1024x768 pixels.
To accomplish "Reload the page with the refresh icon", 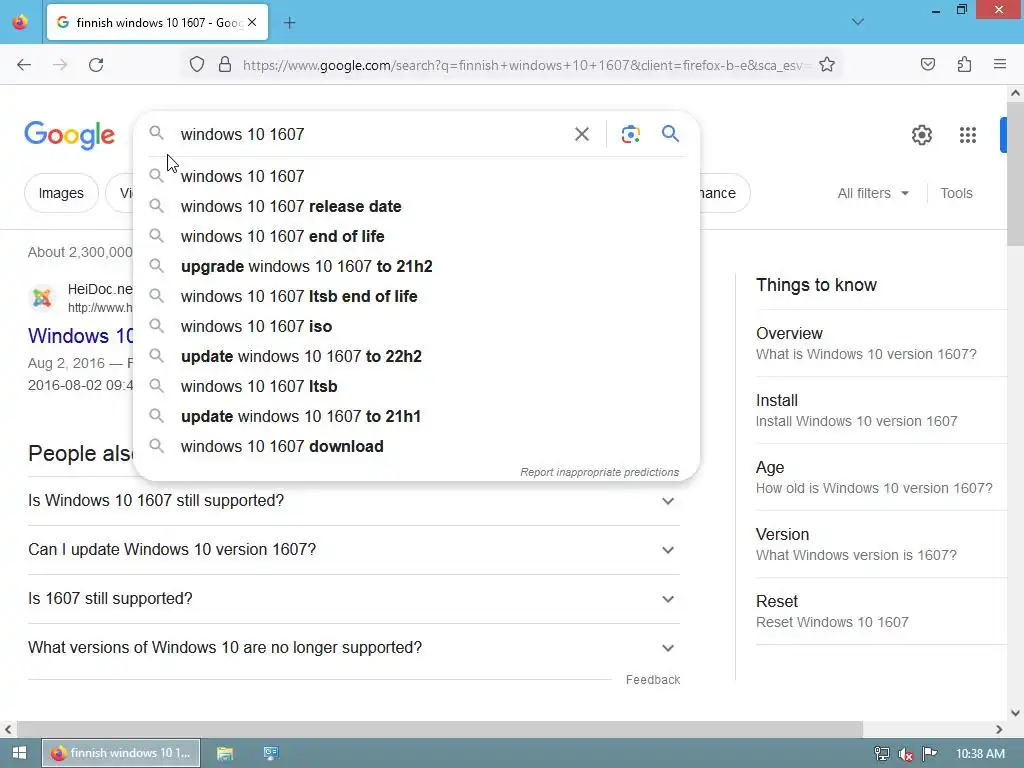I will (x=96, y=65).
